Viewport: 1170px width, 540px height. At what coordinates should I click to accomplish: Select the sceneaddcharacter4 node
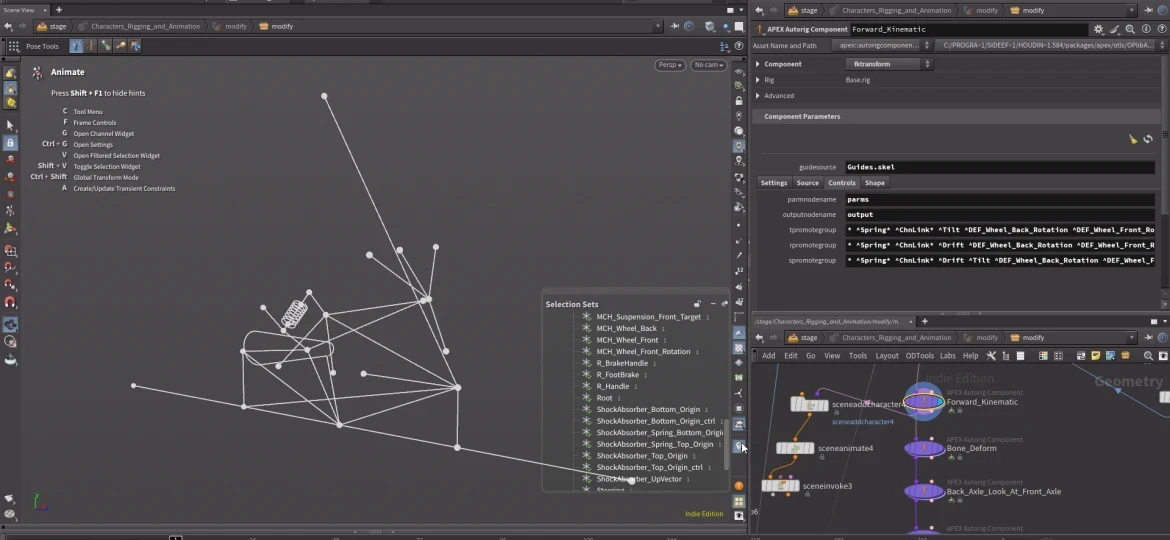point(810,405)
